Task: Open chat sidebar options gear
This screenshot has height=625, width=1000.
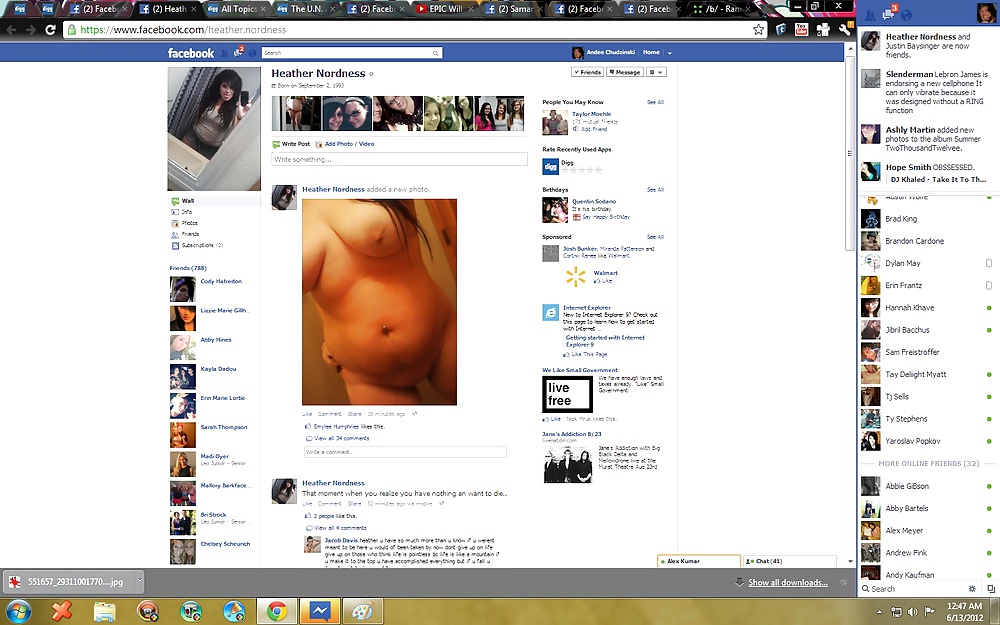Action: 972,589
